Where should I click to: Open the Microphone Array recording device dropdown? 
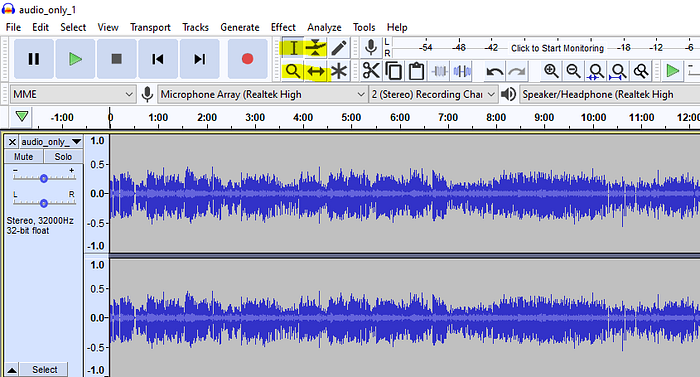(x=262, y=94)
